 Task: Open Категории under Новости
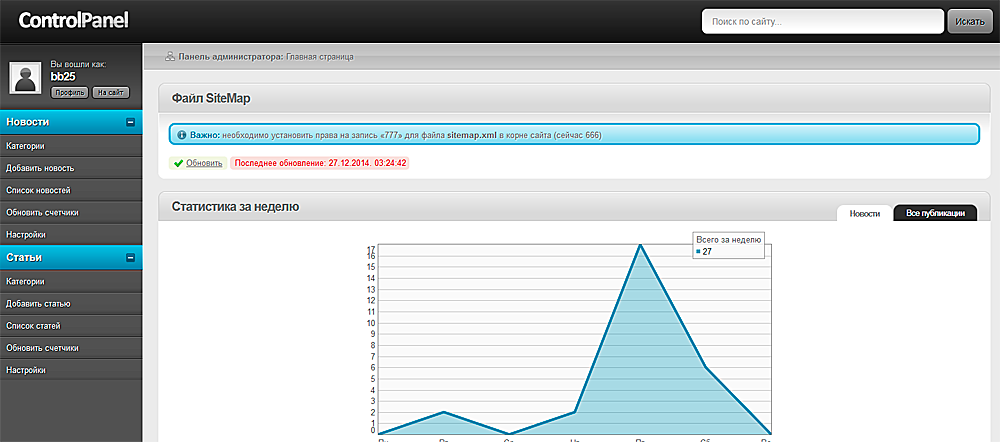click(x=71, y=146)
